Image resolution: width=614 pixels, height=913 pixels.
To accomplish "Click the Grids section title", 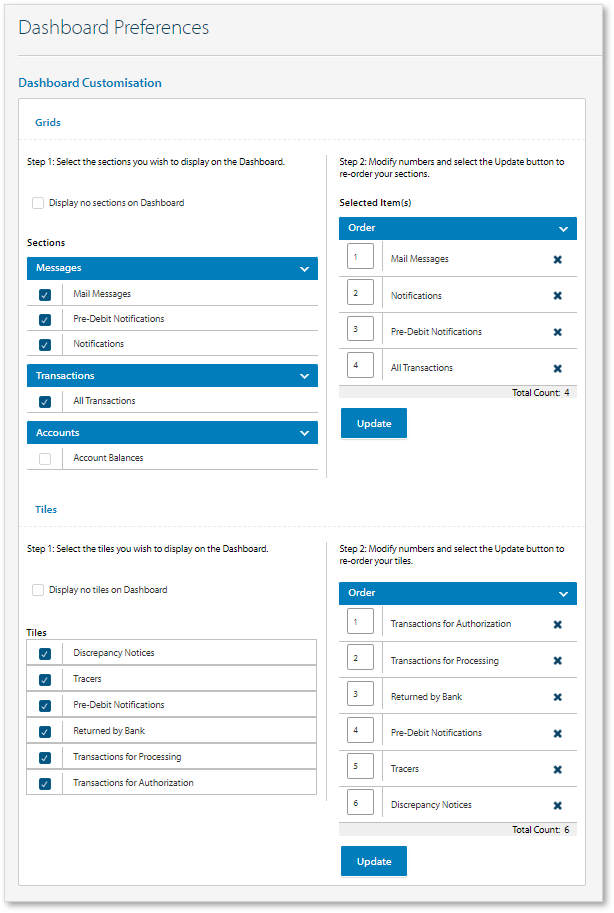I will pyautogui.click(x=46, y=122).
